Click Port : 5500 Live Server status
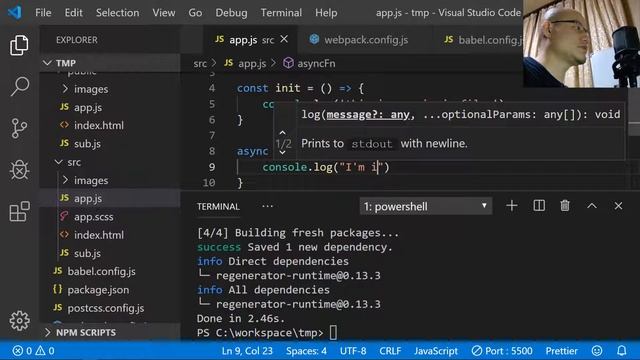The width and height of the screenshot is (640, 360). (x=502, y=351)
